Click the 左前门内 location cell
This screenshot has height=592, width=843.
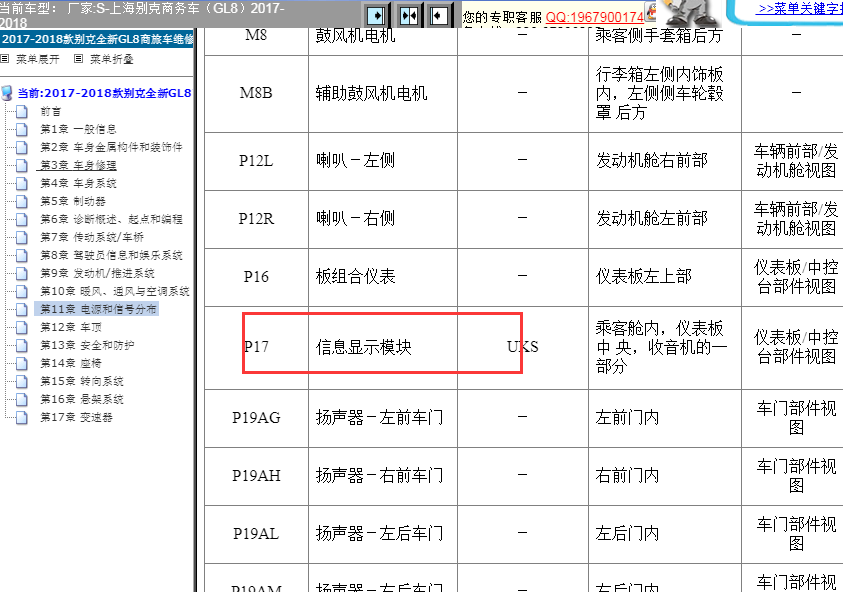(665, 418)
